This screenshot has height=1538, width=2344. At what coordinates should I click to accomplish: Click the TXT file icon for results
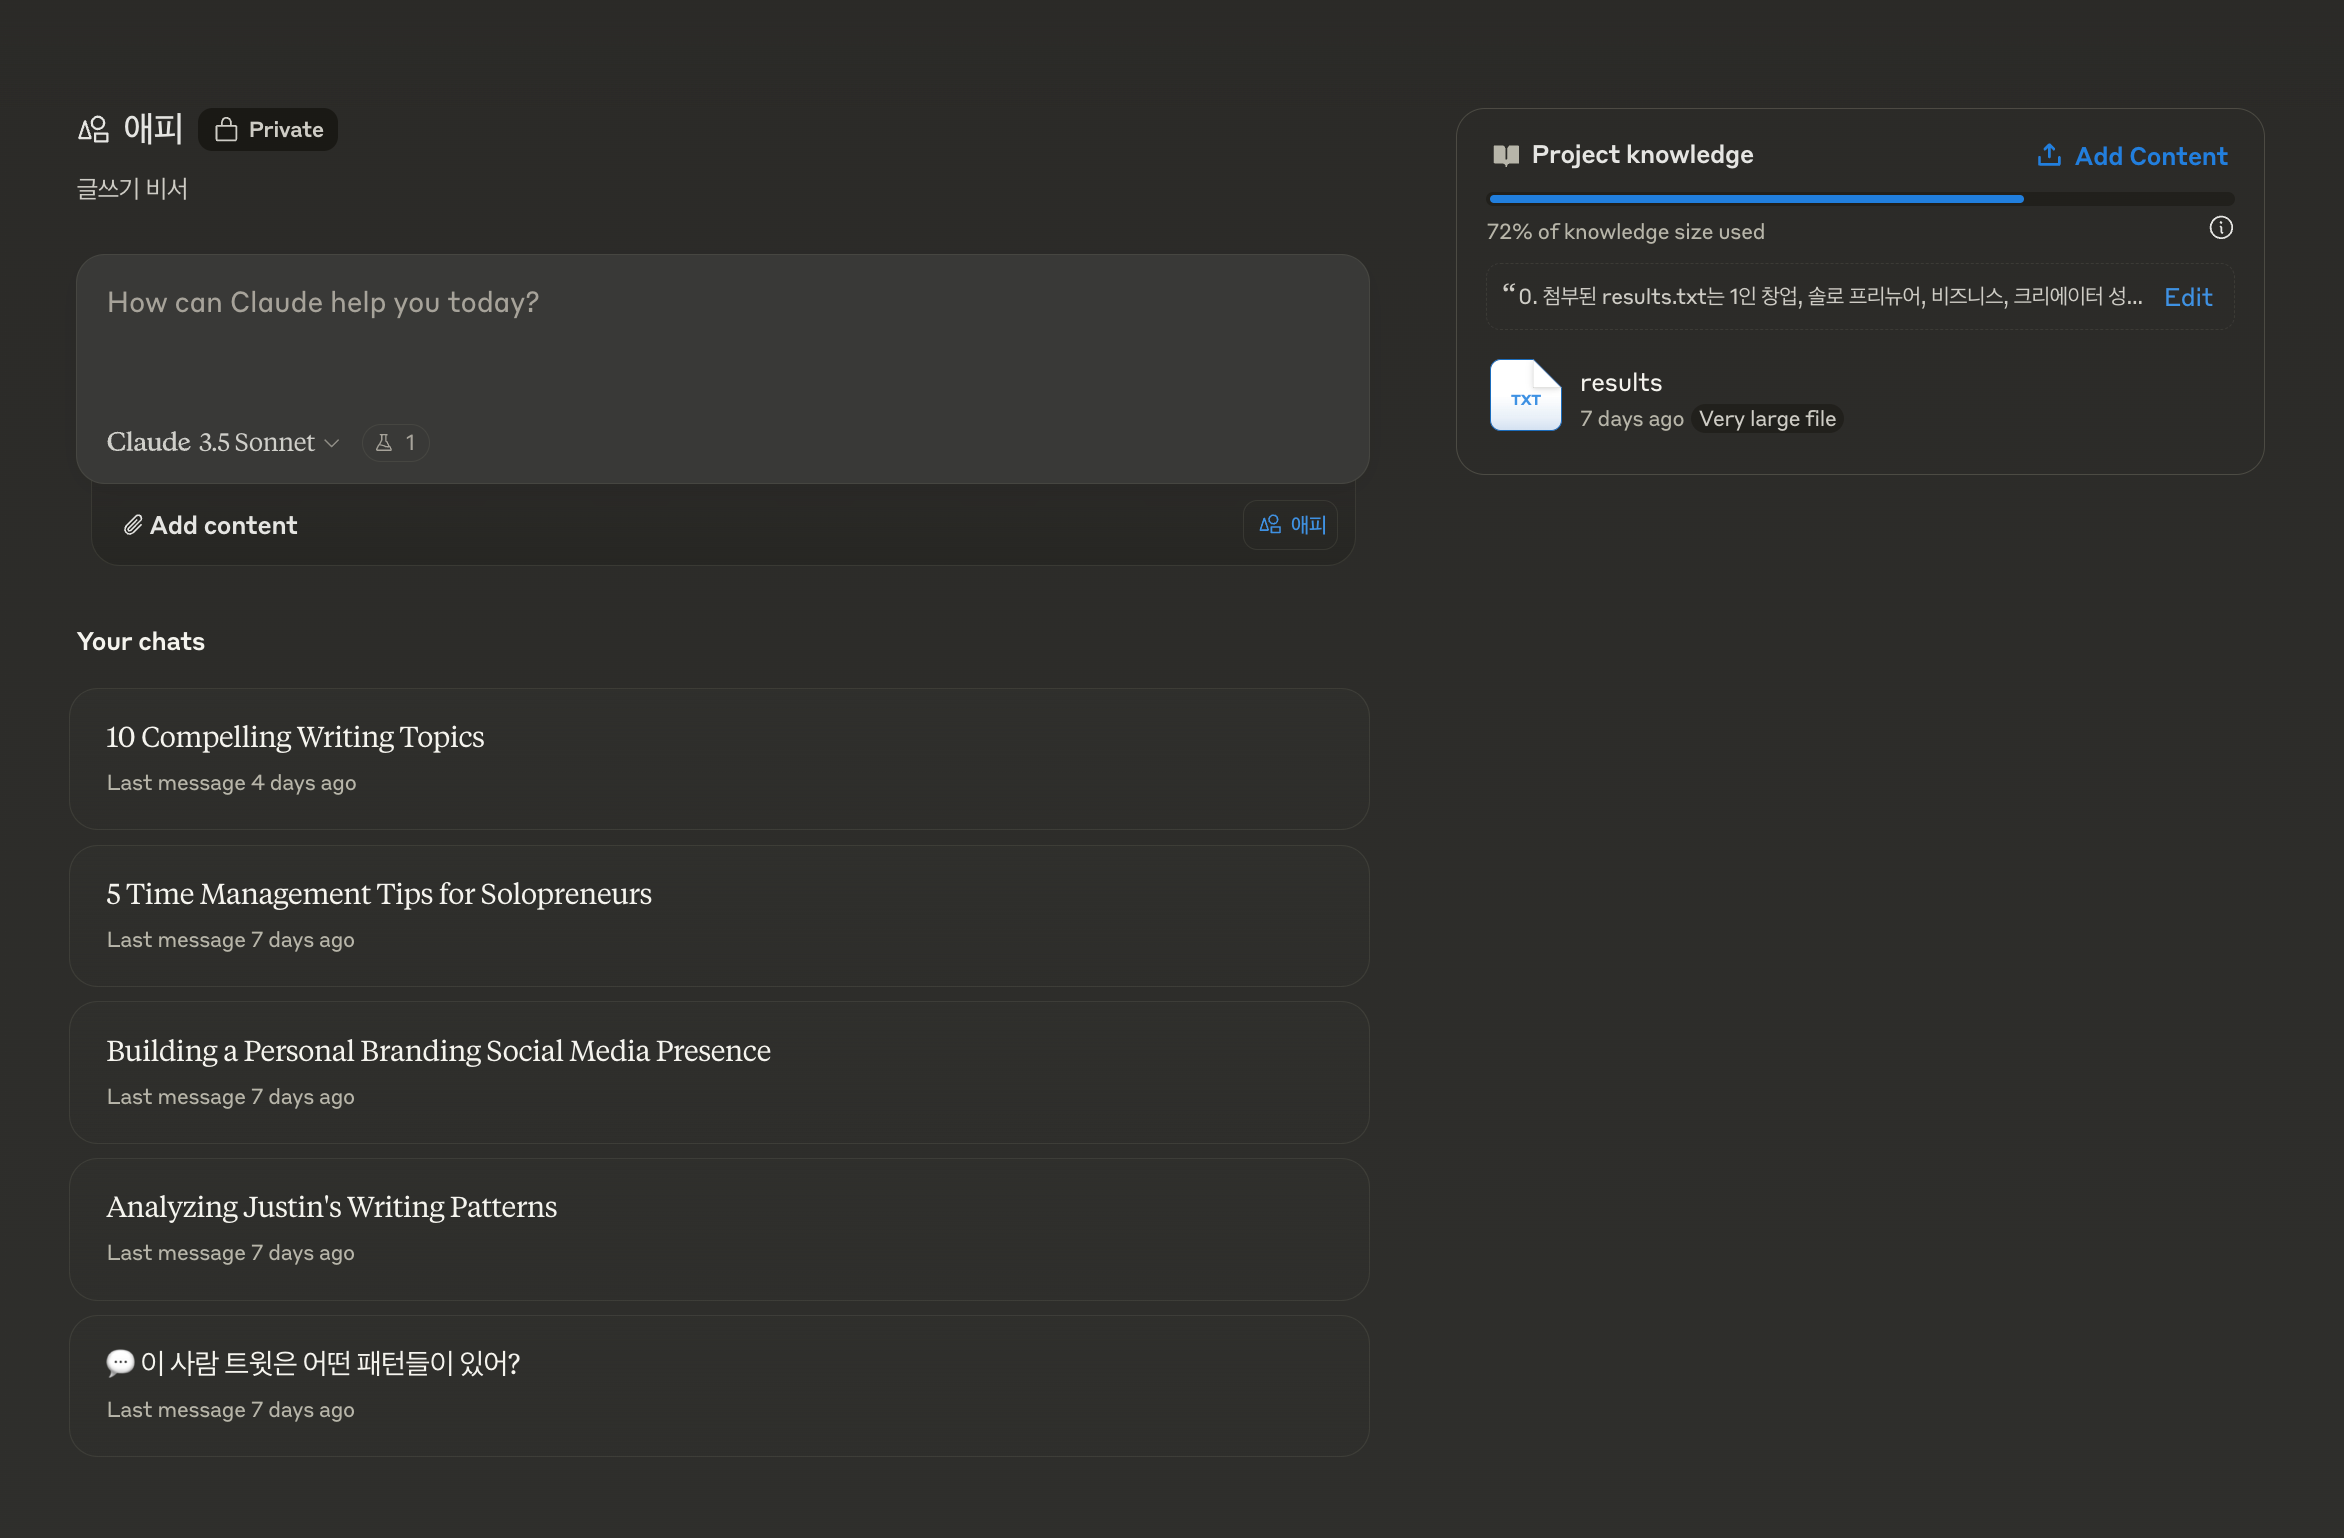pos(1525,396)
